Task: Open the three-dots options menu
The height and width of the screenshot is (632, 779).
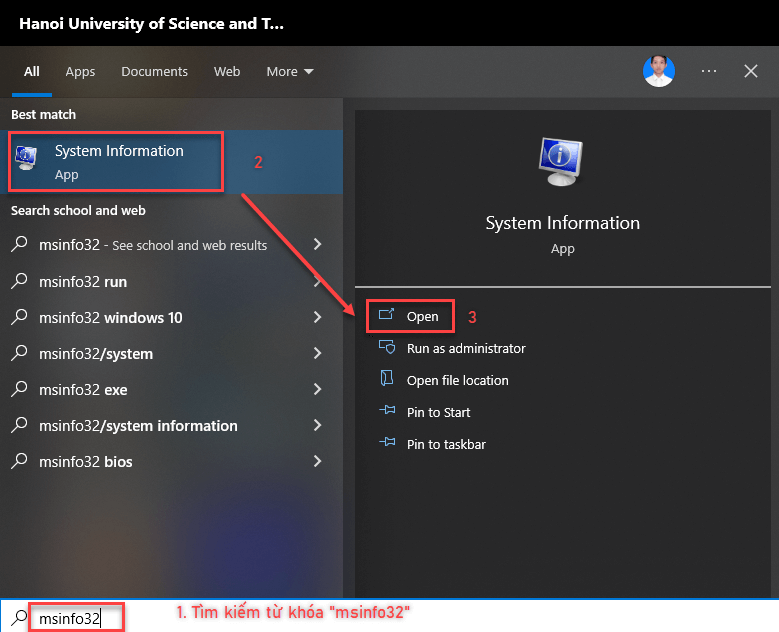Action: [x=709, y=71]
